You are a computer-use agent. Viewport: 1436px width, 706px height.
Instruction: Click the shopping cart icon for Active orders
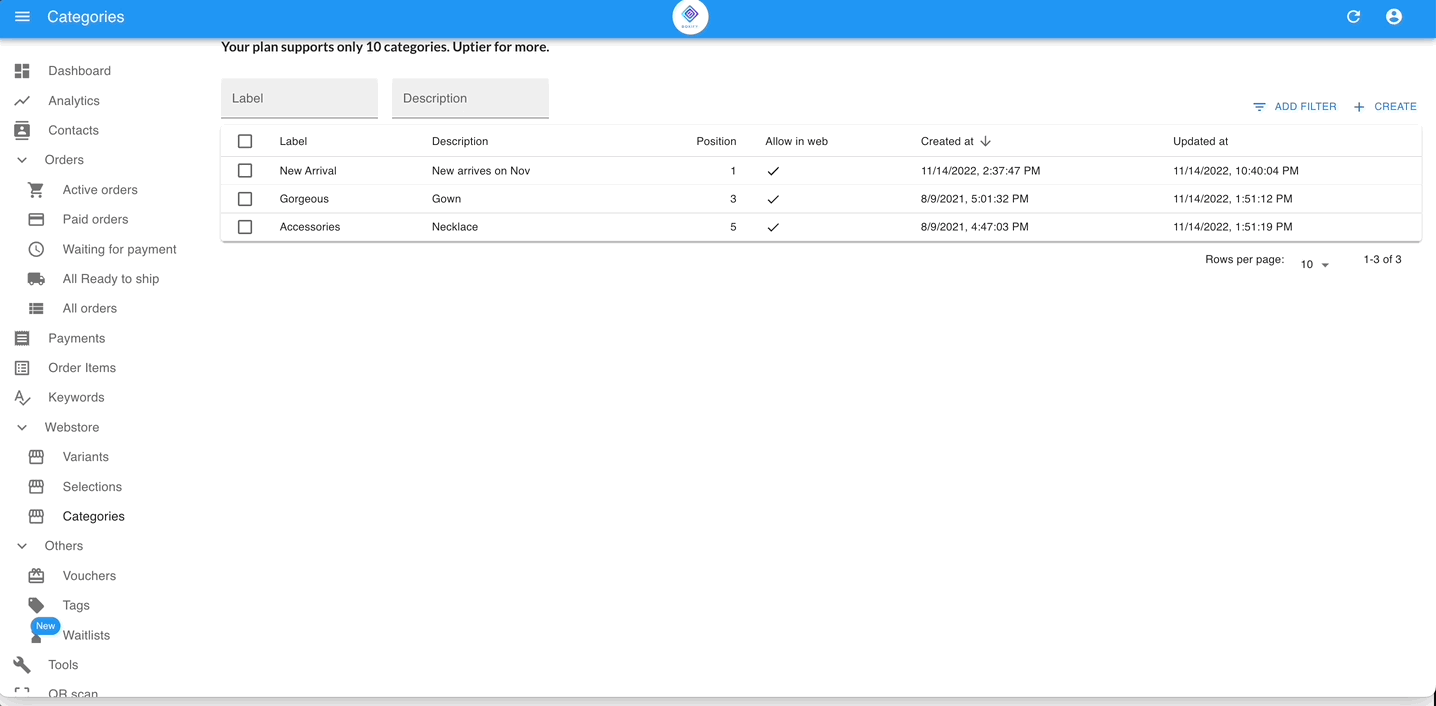coord(35,189)
